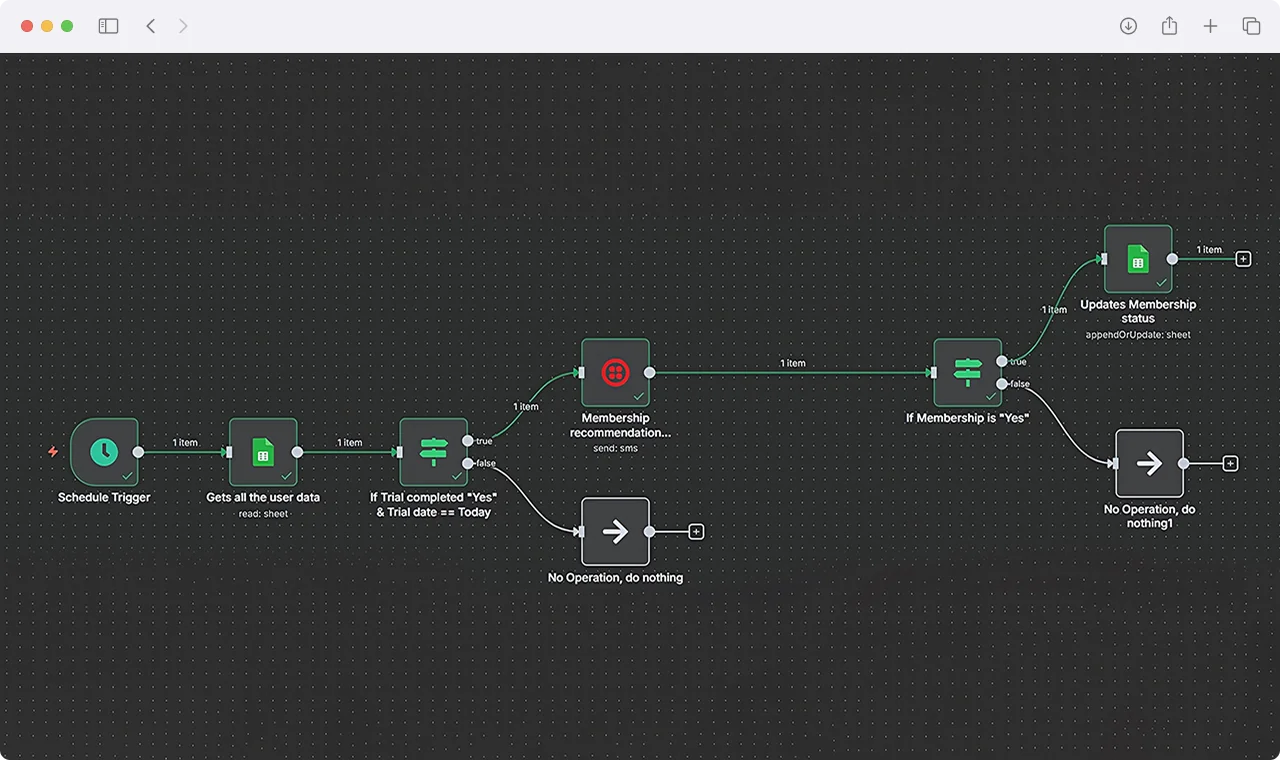
Task: Select the If Trial completed condition node
Action: point(434,452)
